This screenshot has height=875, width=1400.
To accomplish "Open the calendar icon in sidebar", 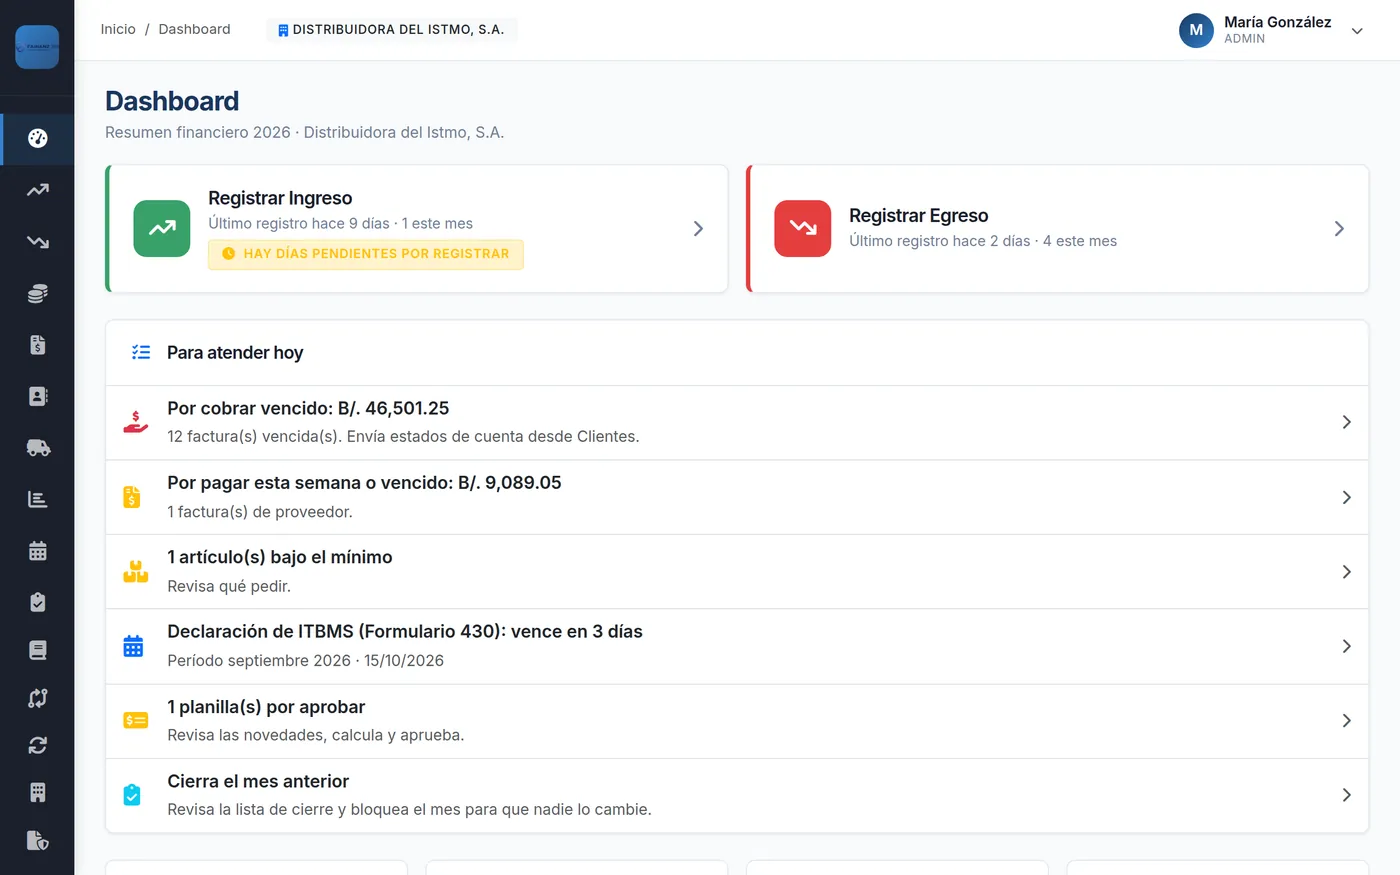I will tap(38, 551).
